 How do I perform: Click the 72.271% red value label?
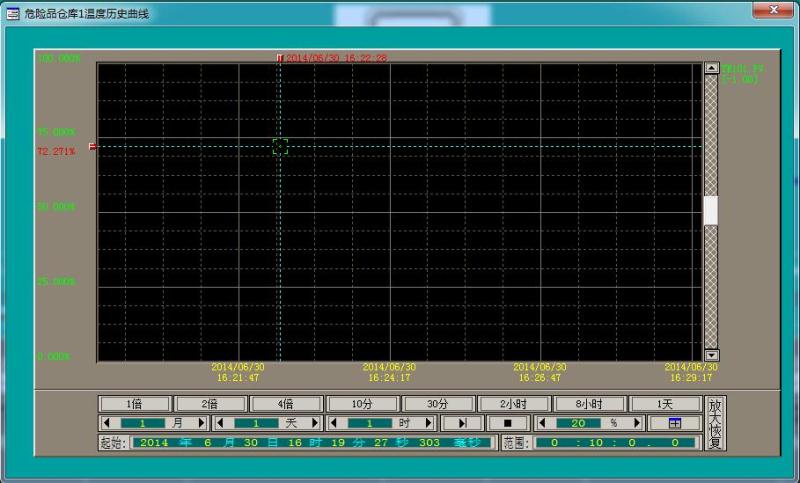[x=56, y=151]
